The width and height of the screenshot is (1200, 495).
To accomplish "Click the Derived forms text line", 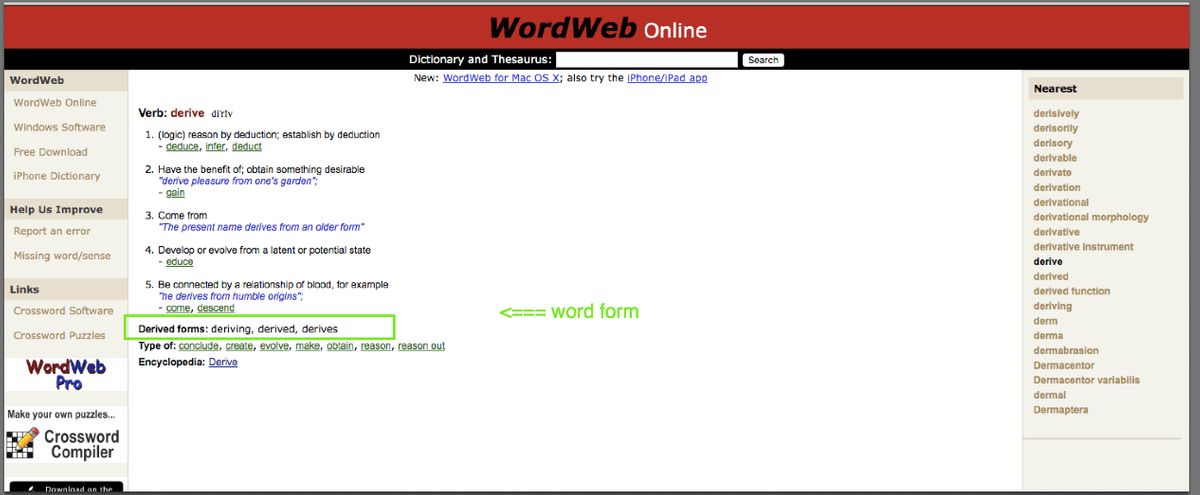I will tap(238, 329).
